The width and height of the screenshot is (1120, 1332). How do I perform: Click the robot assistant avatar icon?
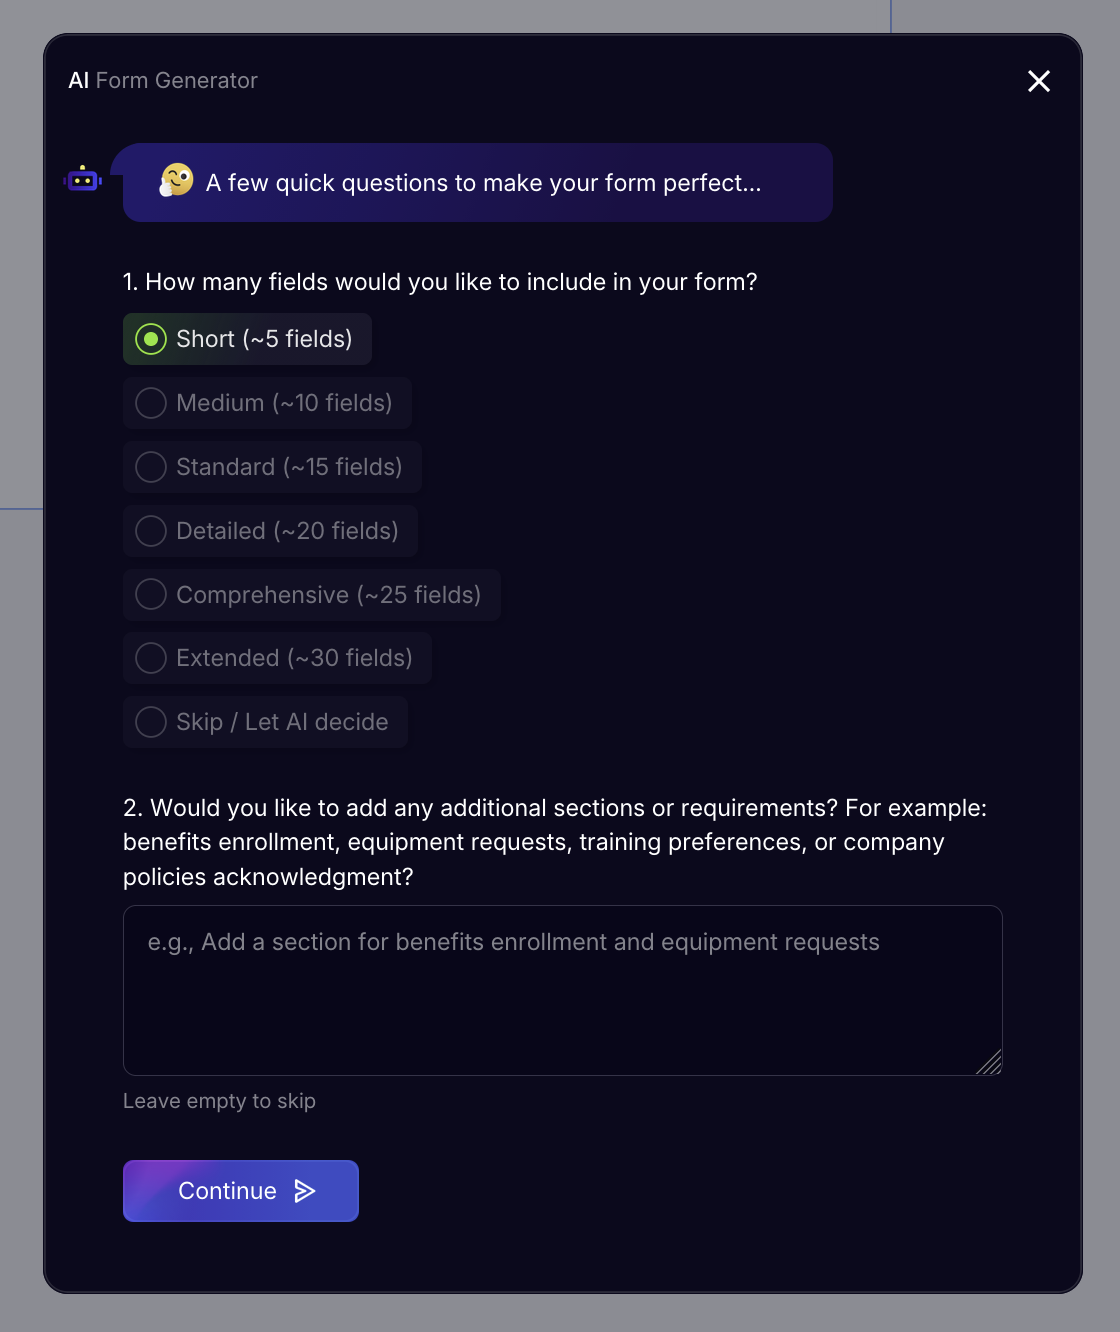[83, 180]
